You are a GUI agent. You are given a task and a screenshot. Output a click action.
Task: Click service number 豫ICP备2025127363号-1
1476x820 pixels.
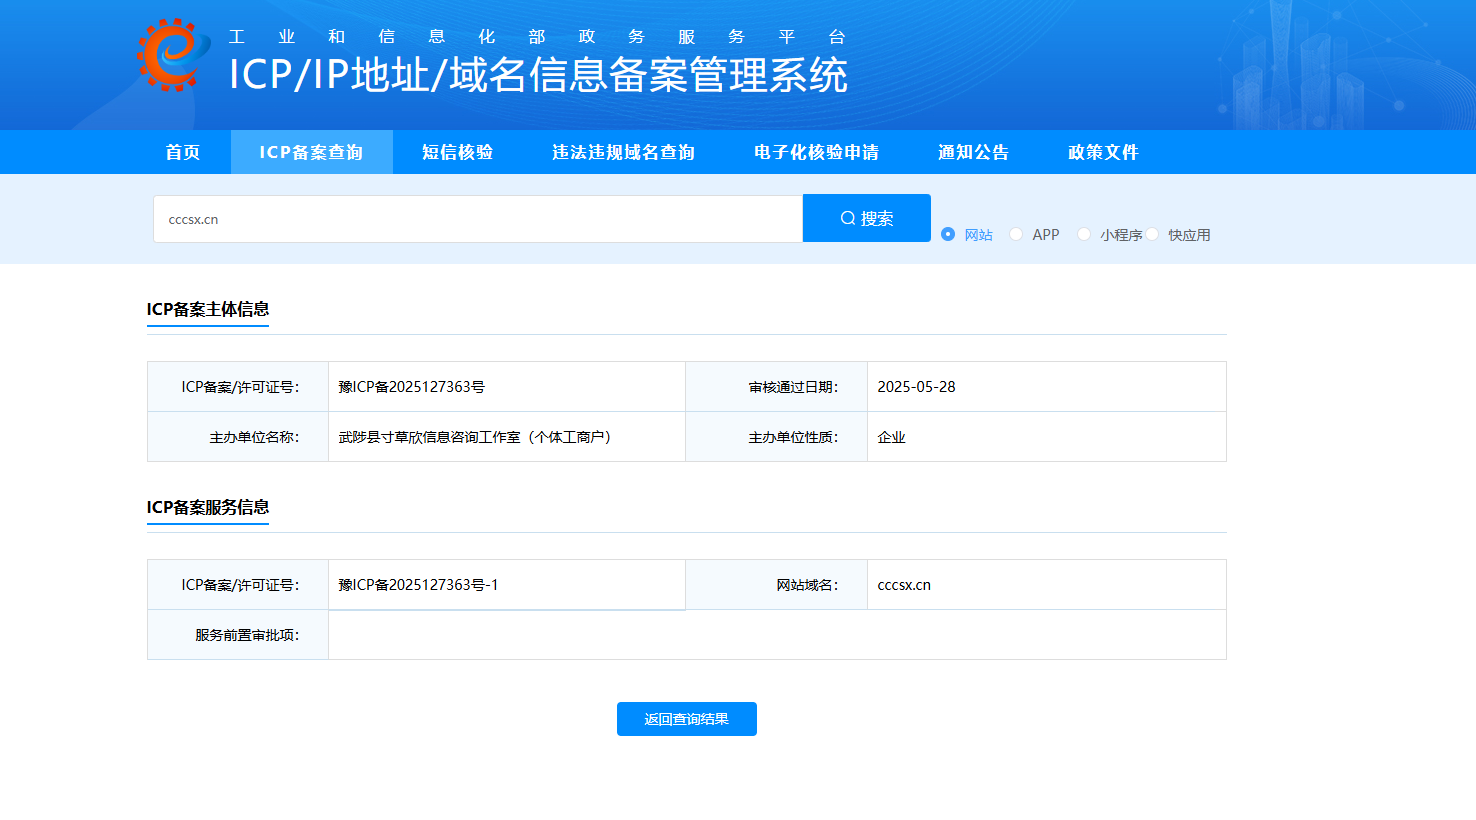point(418,585)
